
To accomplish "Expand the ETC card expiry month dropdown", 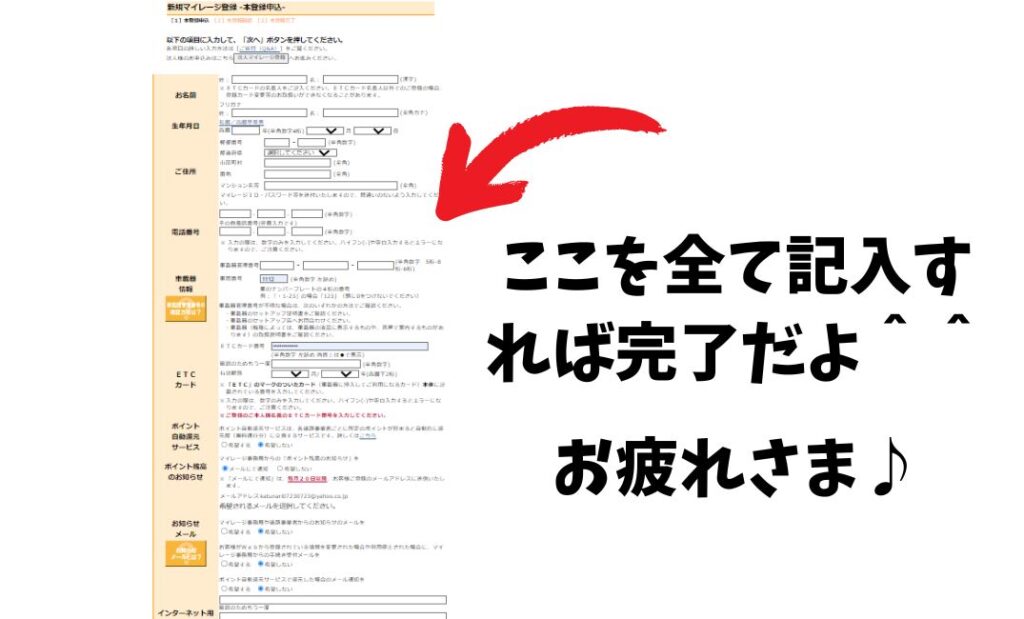I will (288, 374).
